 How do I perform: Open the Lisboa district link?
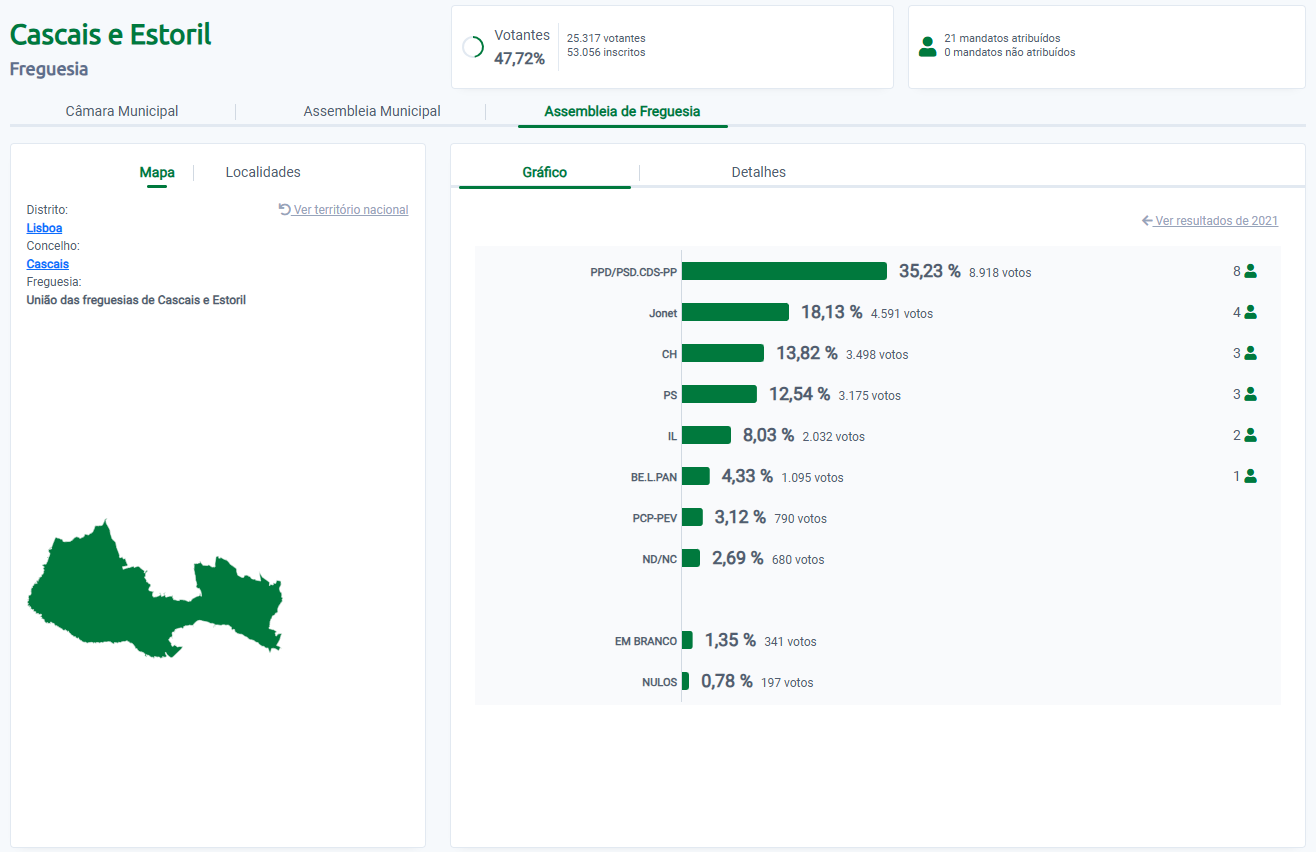click(x=44, y=228)
